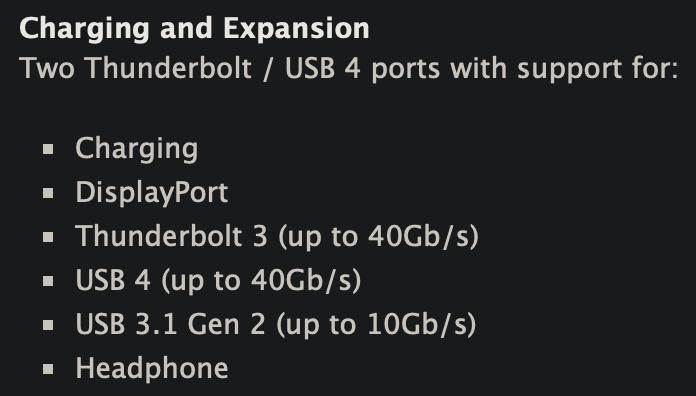The image size is (696, 396).
Task: Select the DisplayPort list item
Action: coord(152,193)
